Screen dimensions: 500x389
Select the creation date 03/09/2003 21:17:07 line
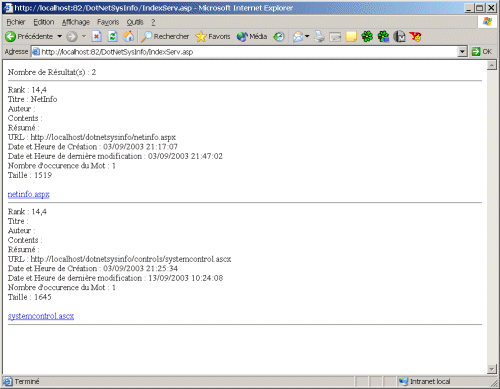[x=93, y=147]
